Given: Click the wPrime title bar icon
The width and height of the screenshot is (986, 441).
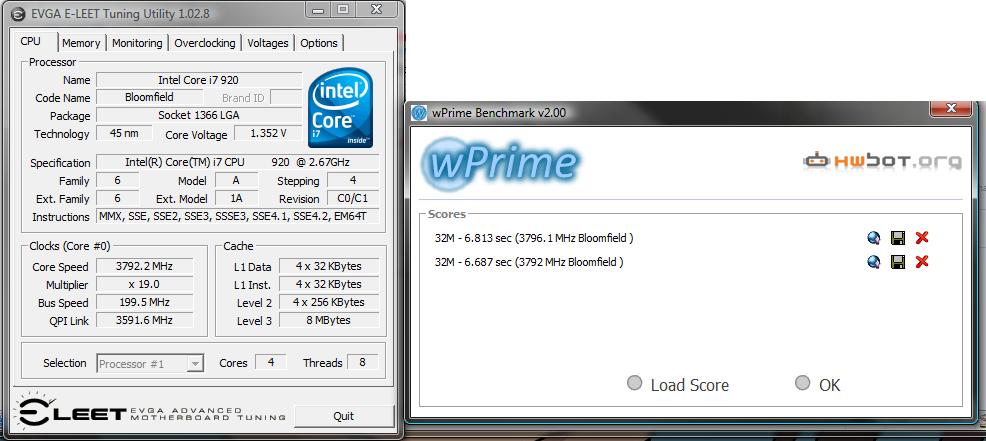Looking at the screenshot, I should pyautogui.click(x=419, y=113).
